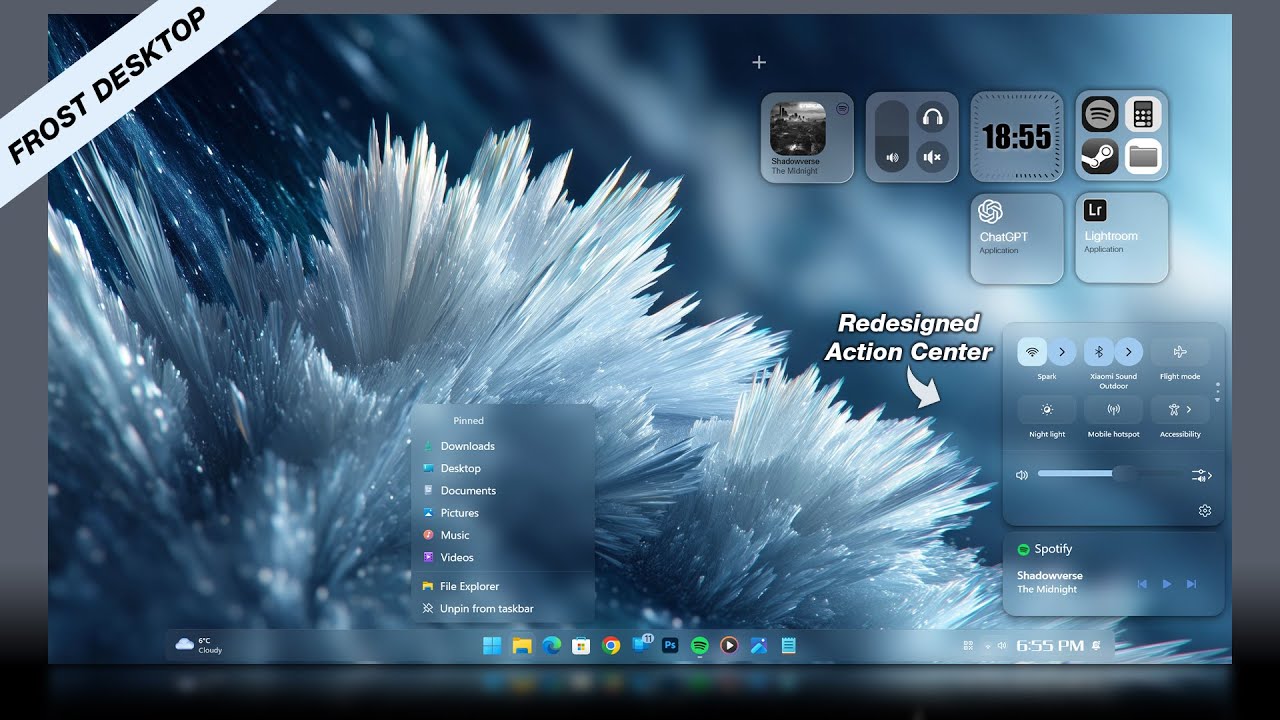Open Photoshop from the taskbar
This screenshot has width=1280, height=720.
coord(670,646)
